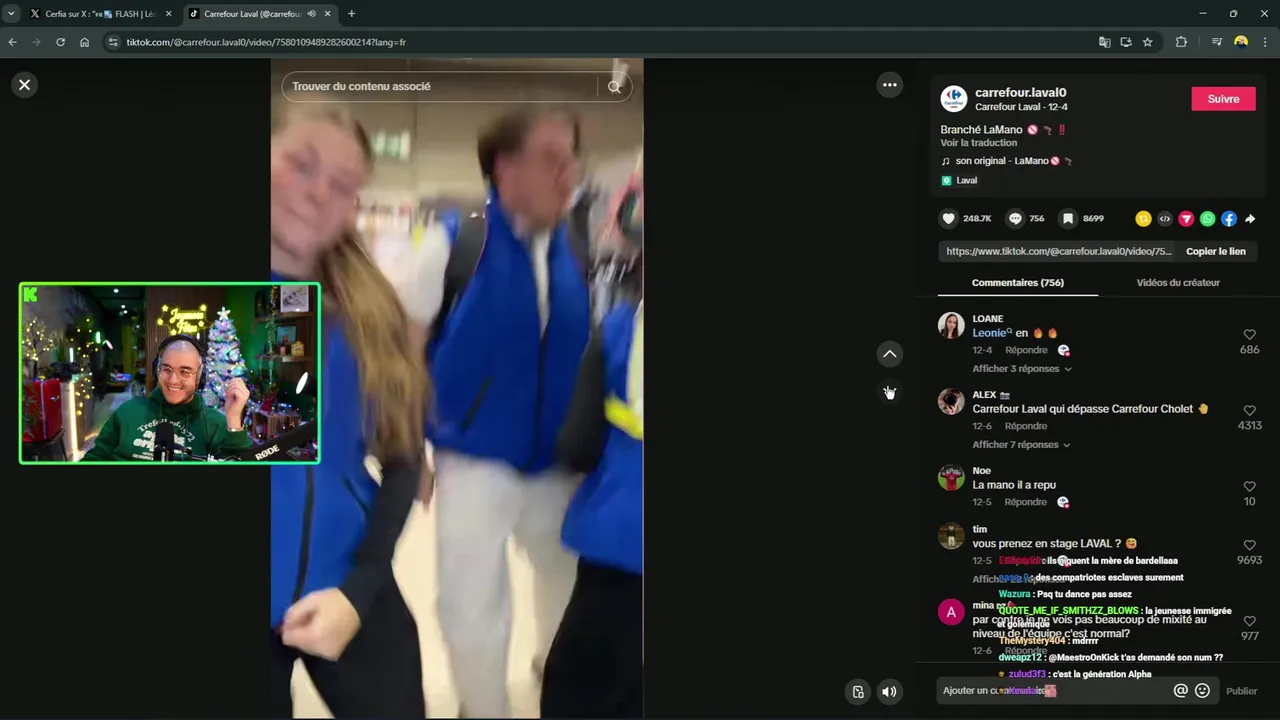Close the Carrefour Laval tab
Viewport: 1280px width, 720px height.
[328, 14]
